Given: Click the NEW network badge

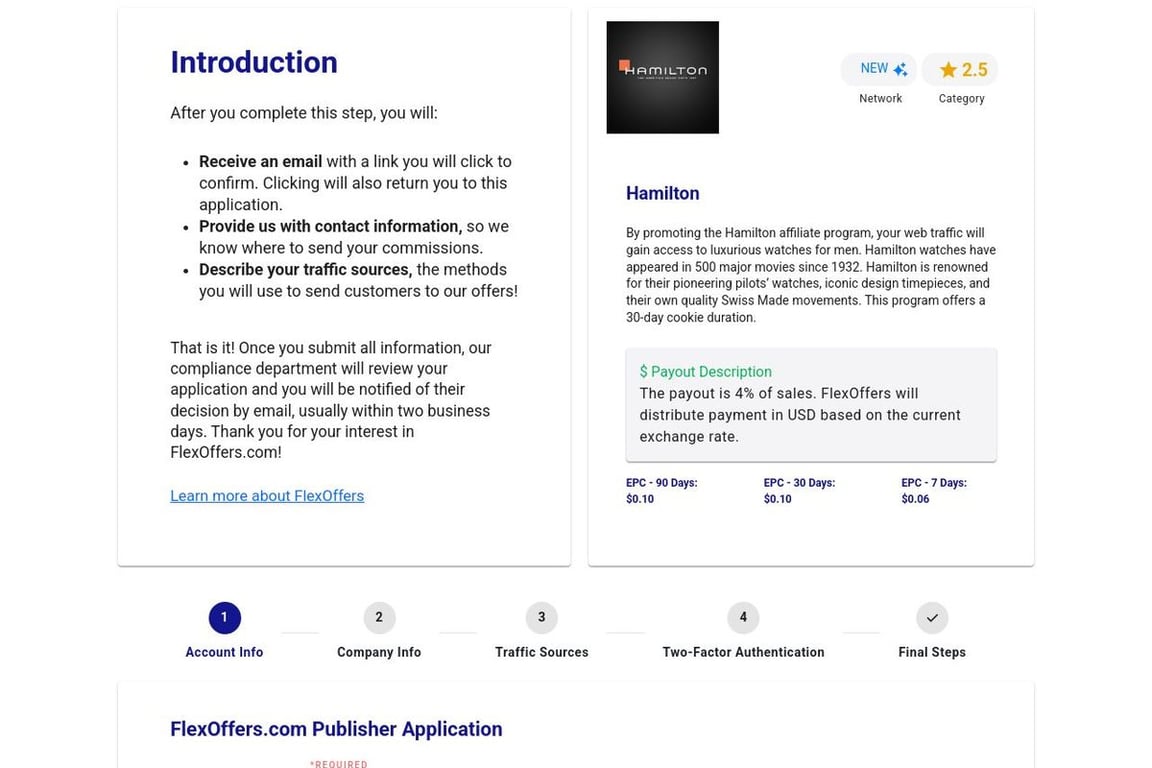Looking at the screenshot, I should click(x=879, y=69).
